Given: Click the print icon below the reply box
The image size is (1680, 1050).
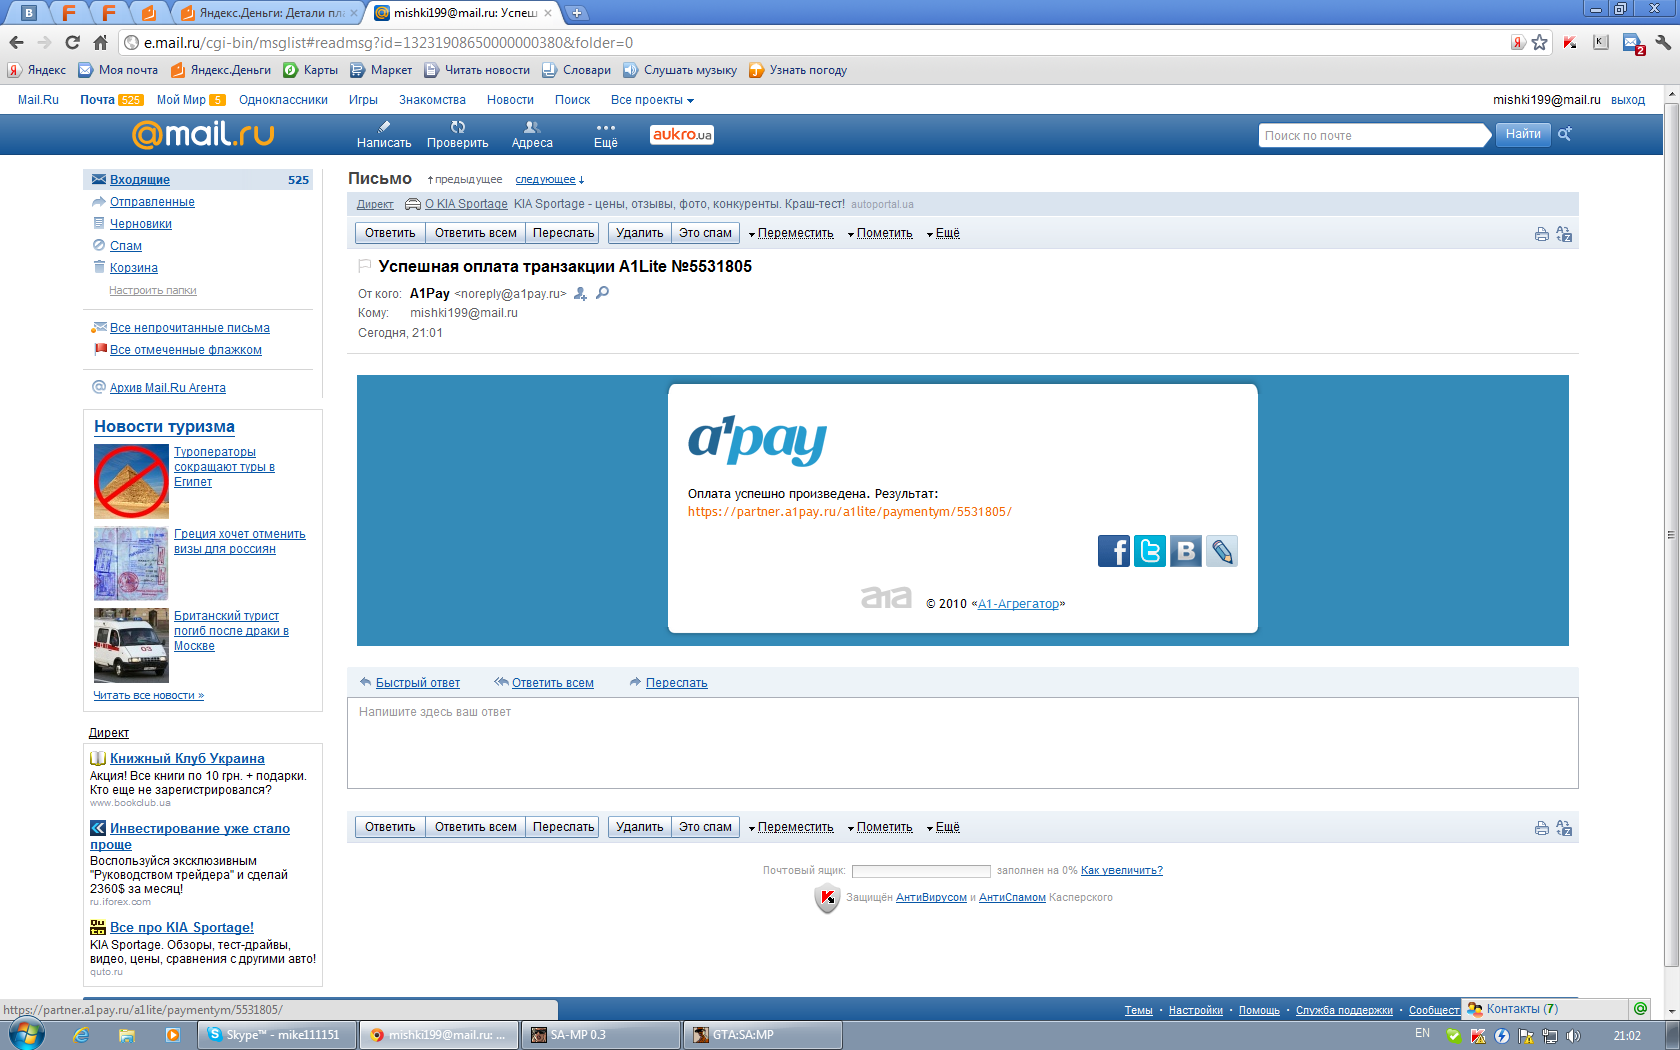Looking at the screenshot, I should (1542, 828).
